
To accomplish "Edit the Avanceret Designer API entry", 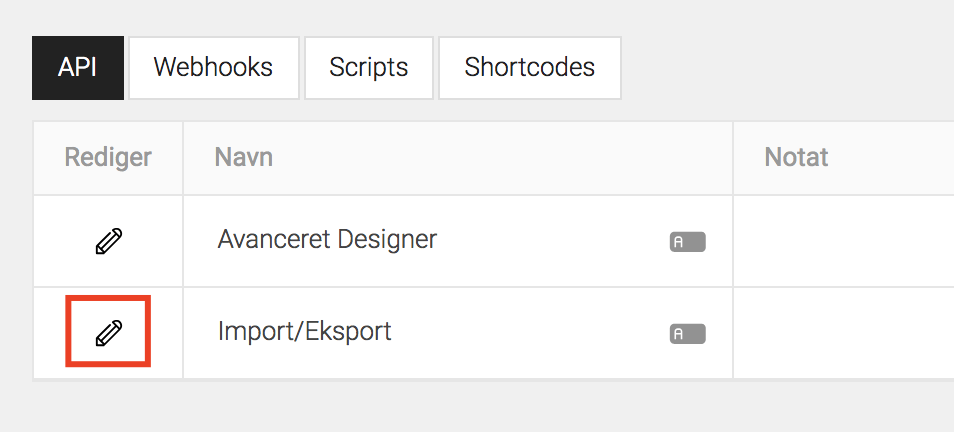I will tap(109, 241).
